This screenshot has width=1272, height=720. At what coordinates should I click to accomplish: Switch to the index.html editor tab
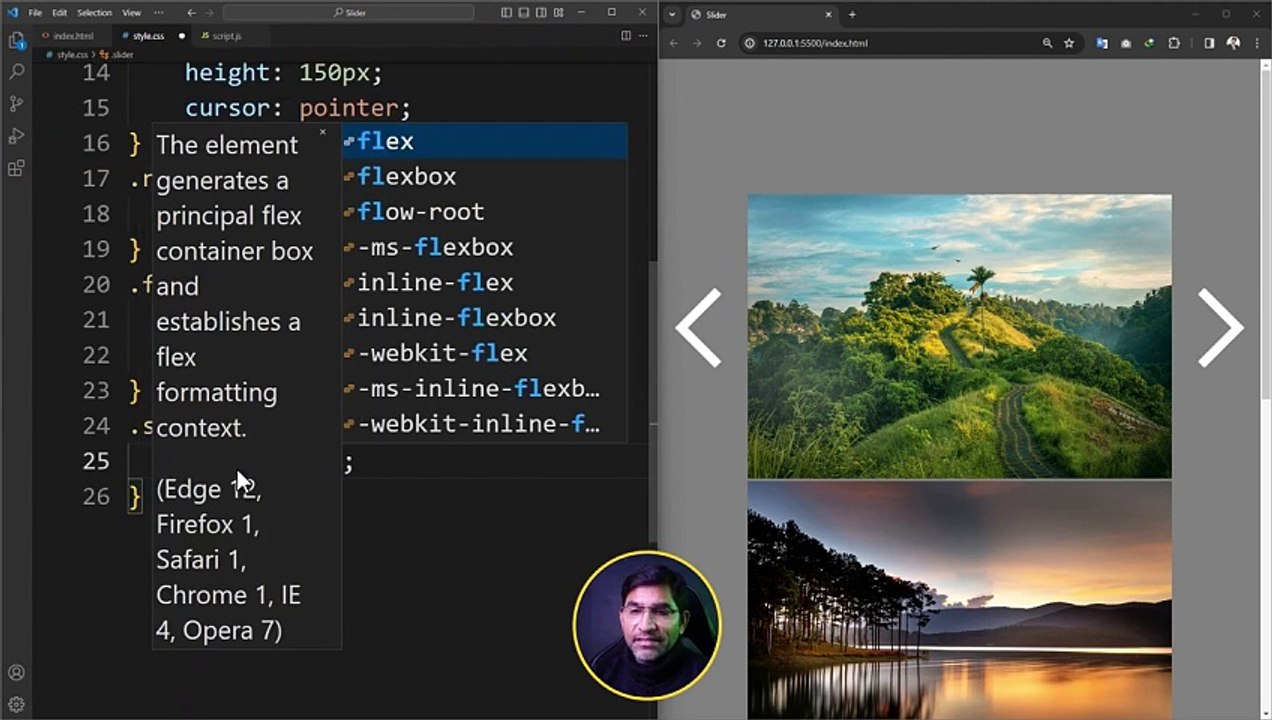pos(73,35)
